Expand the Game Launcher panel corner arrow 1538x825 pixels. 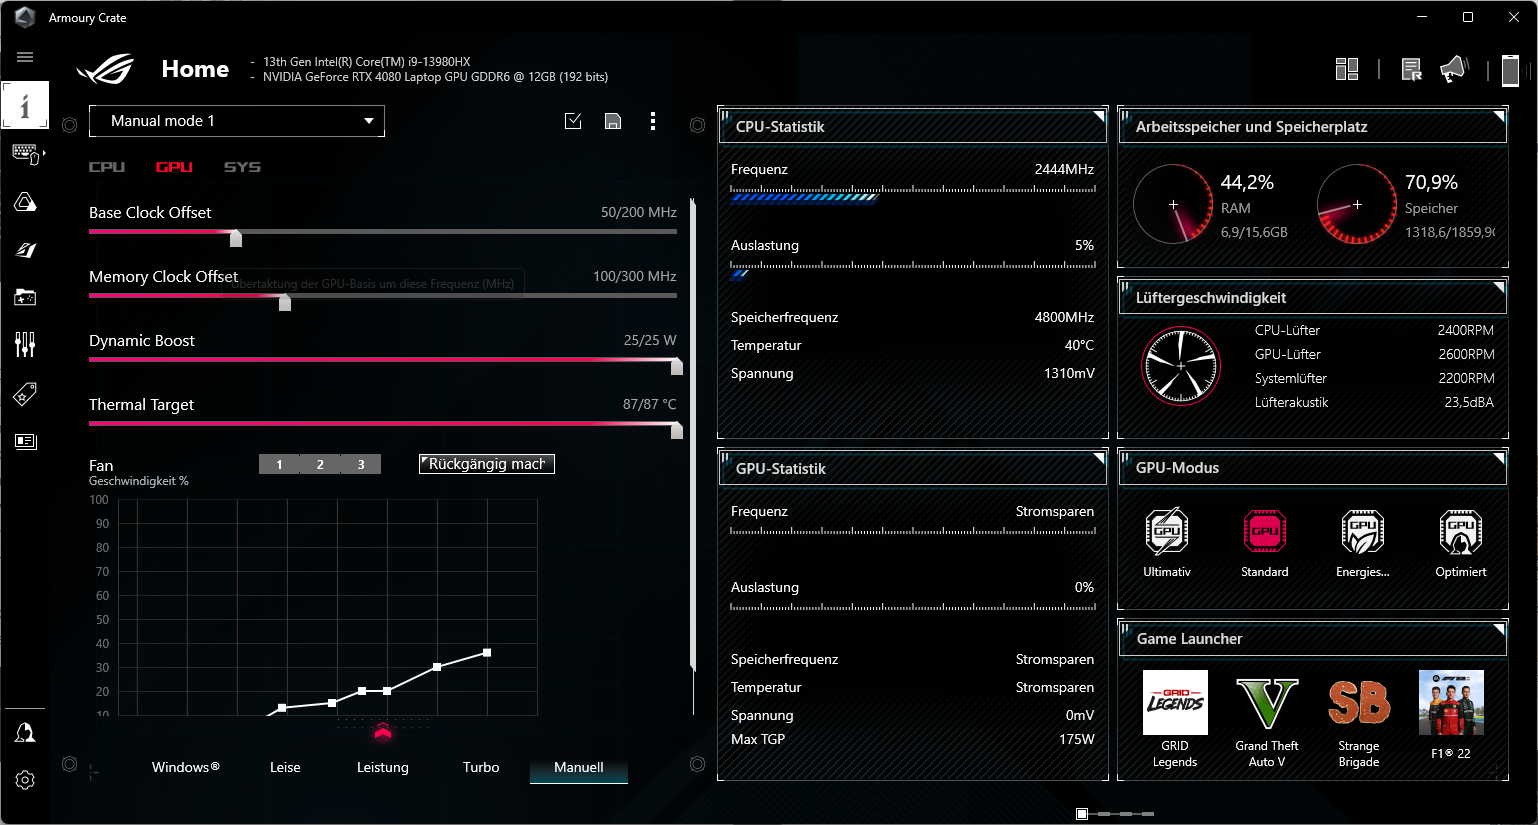point(1499,629)
